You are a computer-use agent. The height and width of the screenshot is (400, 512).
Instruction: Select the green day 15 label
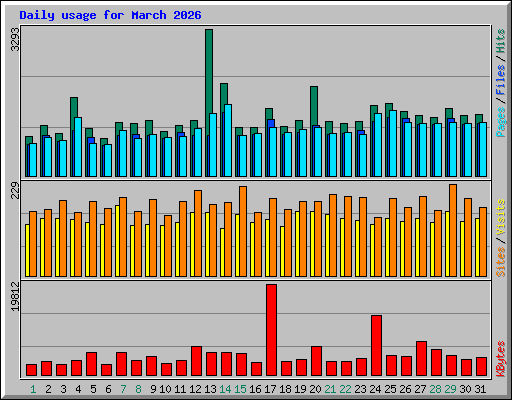(x=240, y=389)
